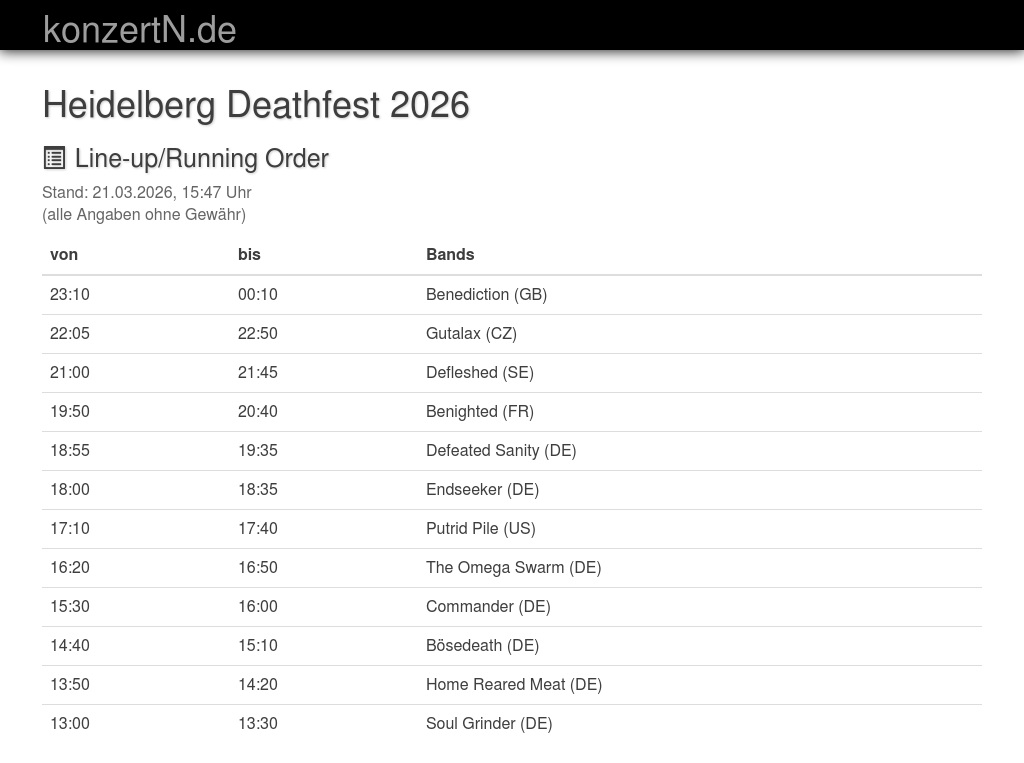This screenshot has width=1024, height=763.
Task: Click on Defleshed (SE) band name
Action: 480,372
